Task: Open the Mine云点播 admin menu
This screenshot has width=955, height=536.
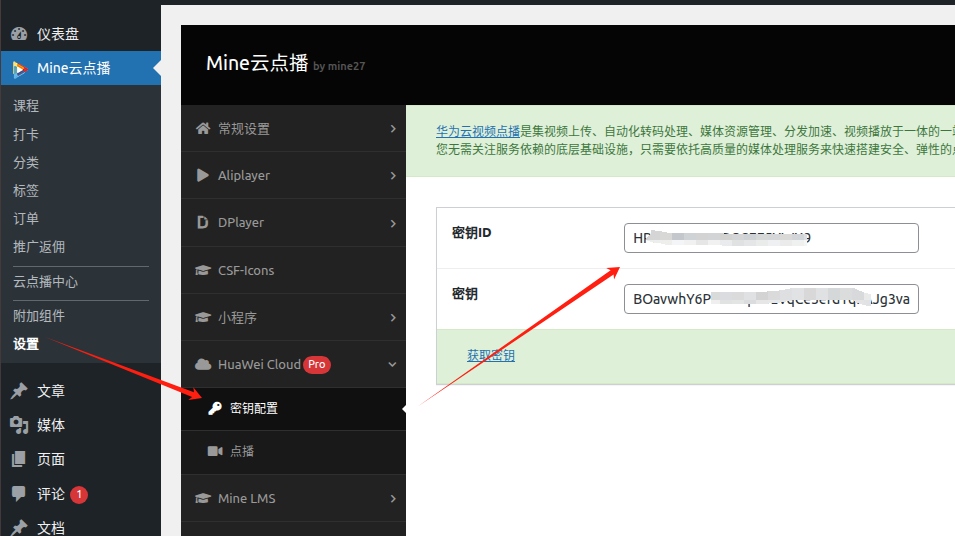Action: pos(80,68)
